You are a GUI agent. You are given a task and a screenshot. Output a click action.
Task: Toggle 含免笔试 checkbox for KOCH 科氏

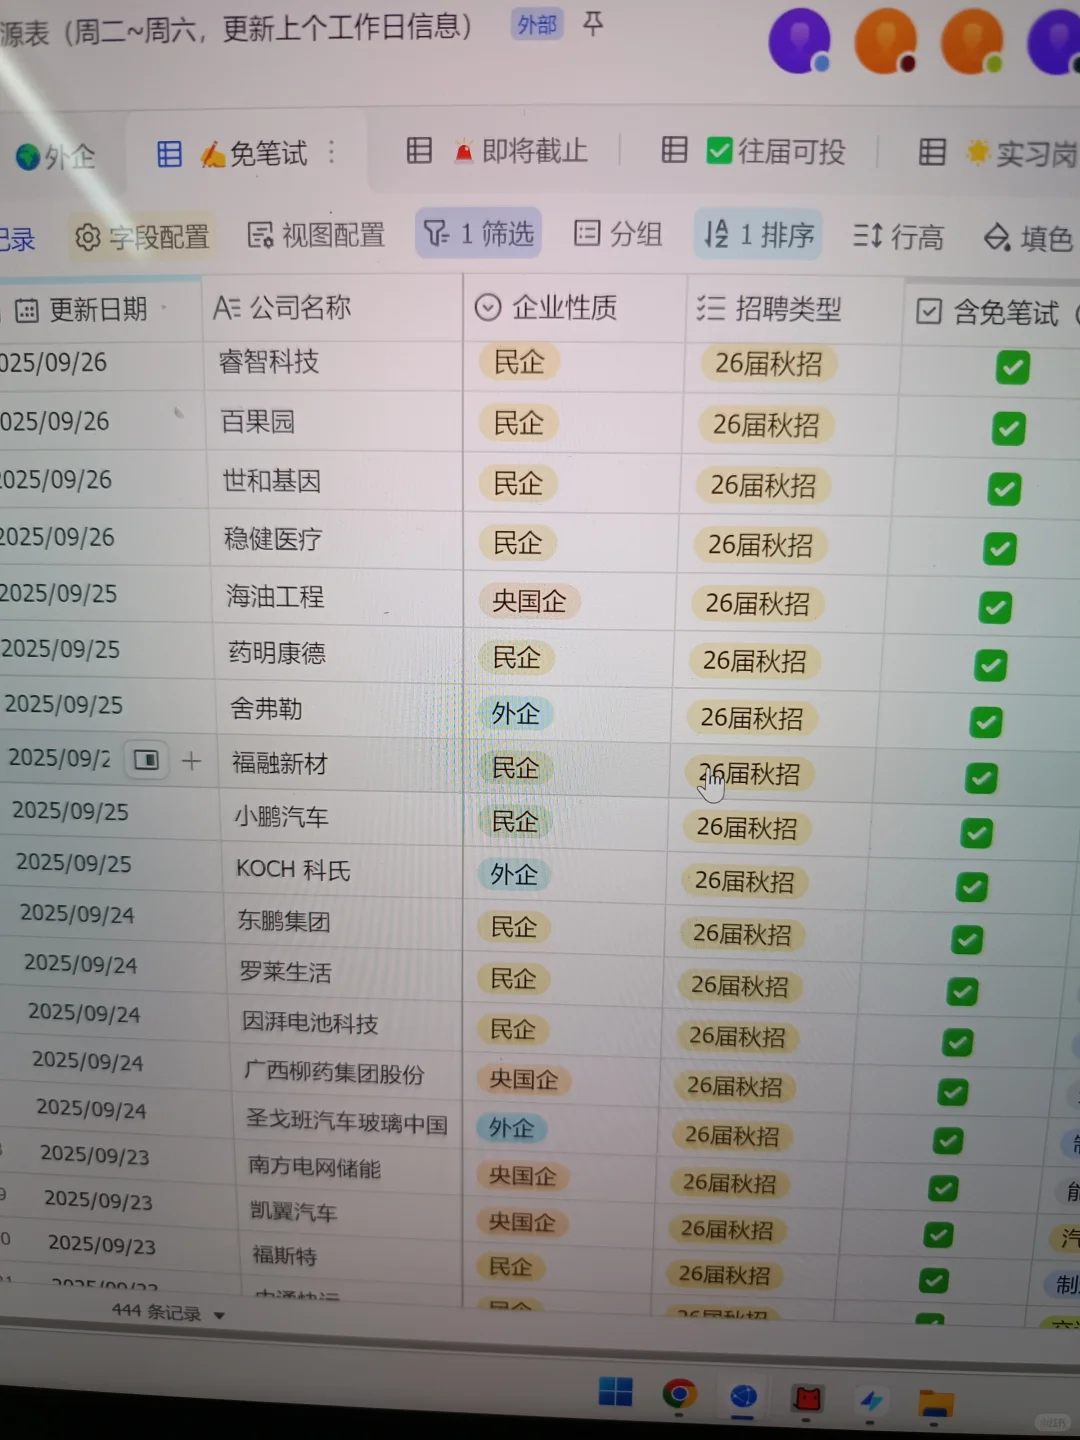pos(972,887)
